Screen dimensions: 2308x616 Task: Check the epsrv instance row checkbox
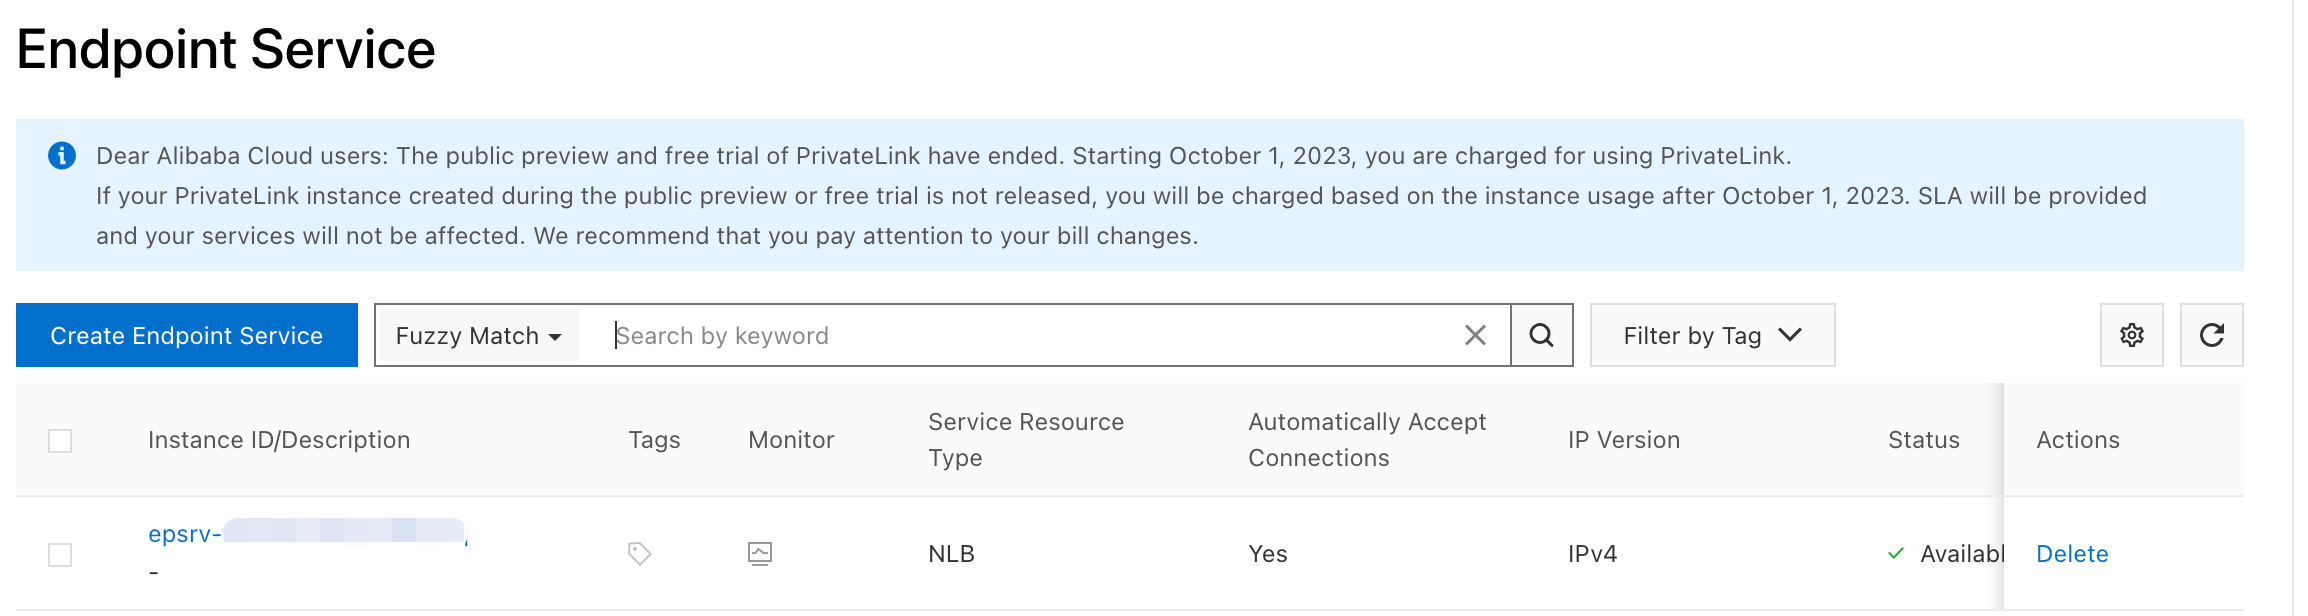click(x=60, y=555)
